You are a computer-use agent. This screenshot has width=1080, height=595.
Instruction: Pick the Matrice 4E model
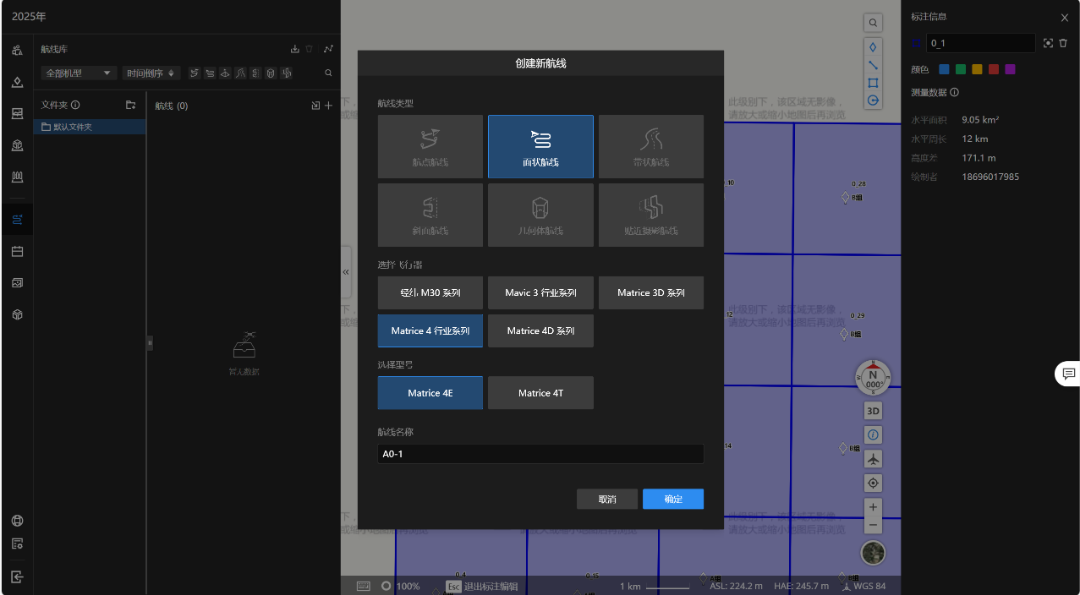(x=430, y=393)
